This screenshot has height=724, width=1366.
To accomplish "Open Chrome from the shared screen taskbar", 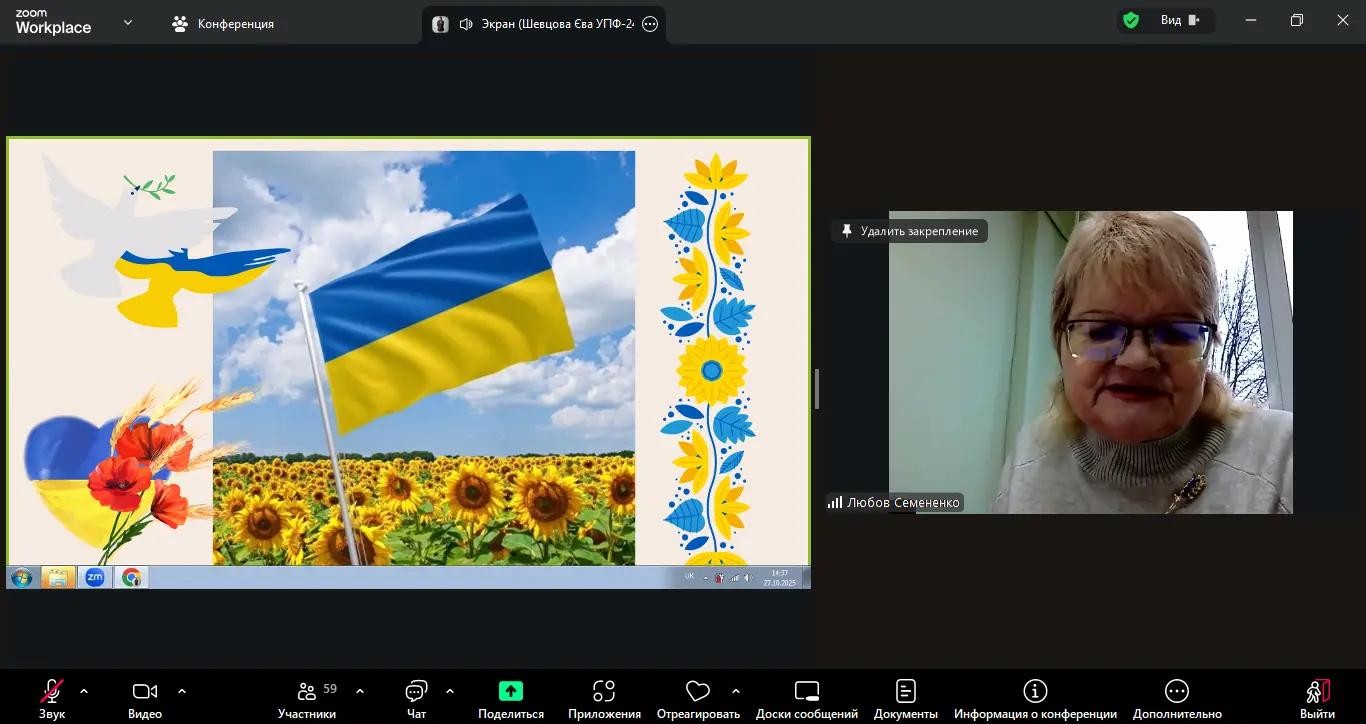I will coord(131,577).
